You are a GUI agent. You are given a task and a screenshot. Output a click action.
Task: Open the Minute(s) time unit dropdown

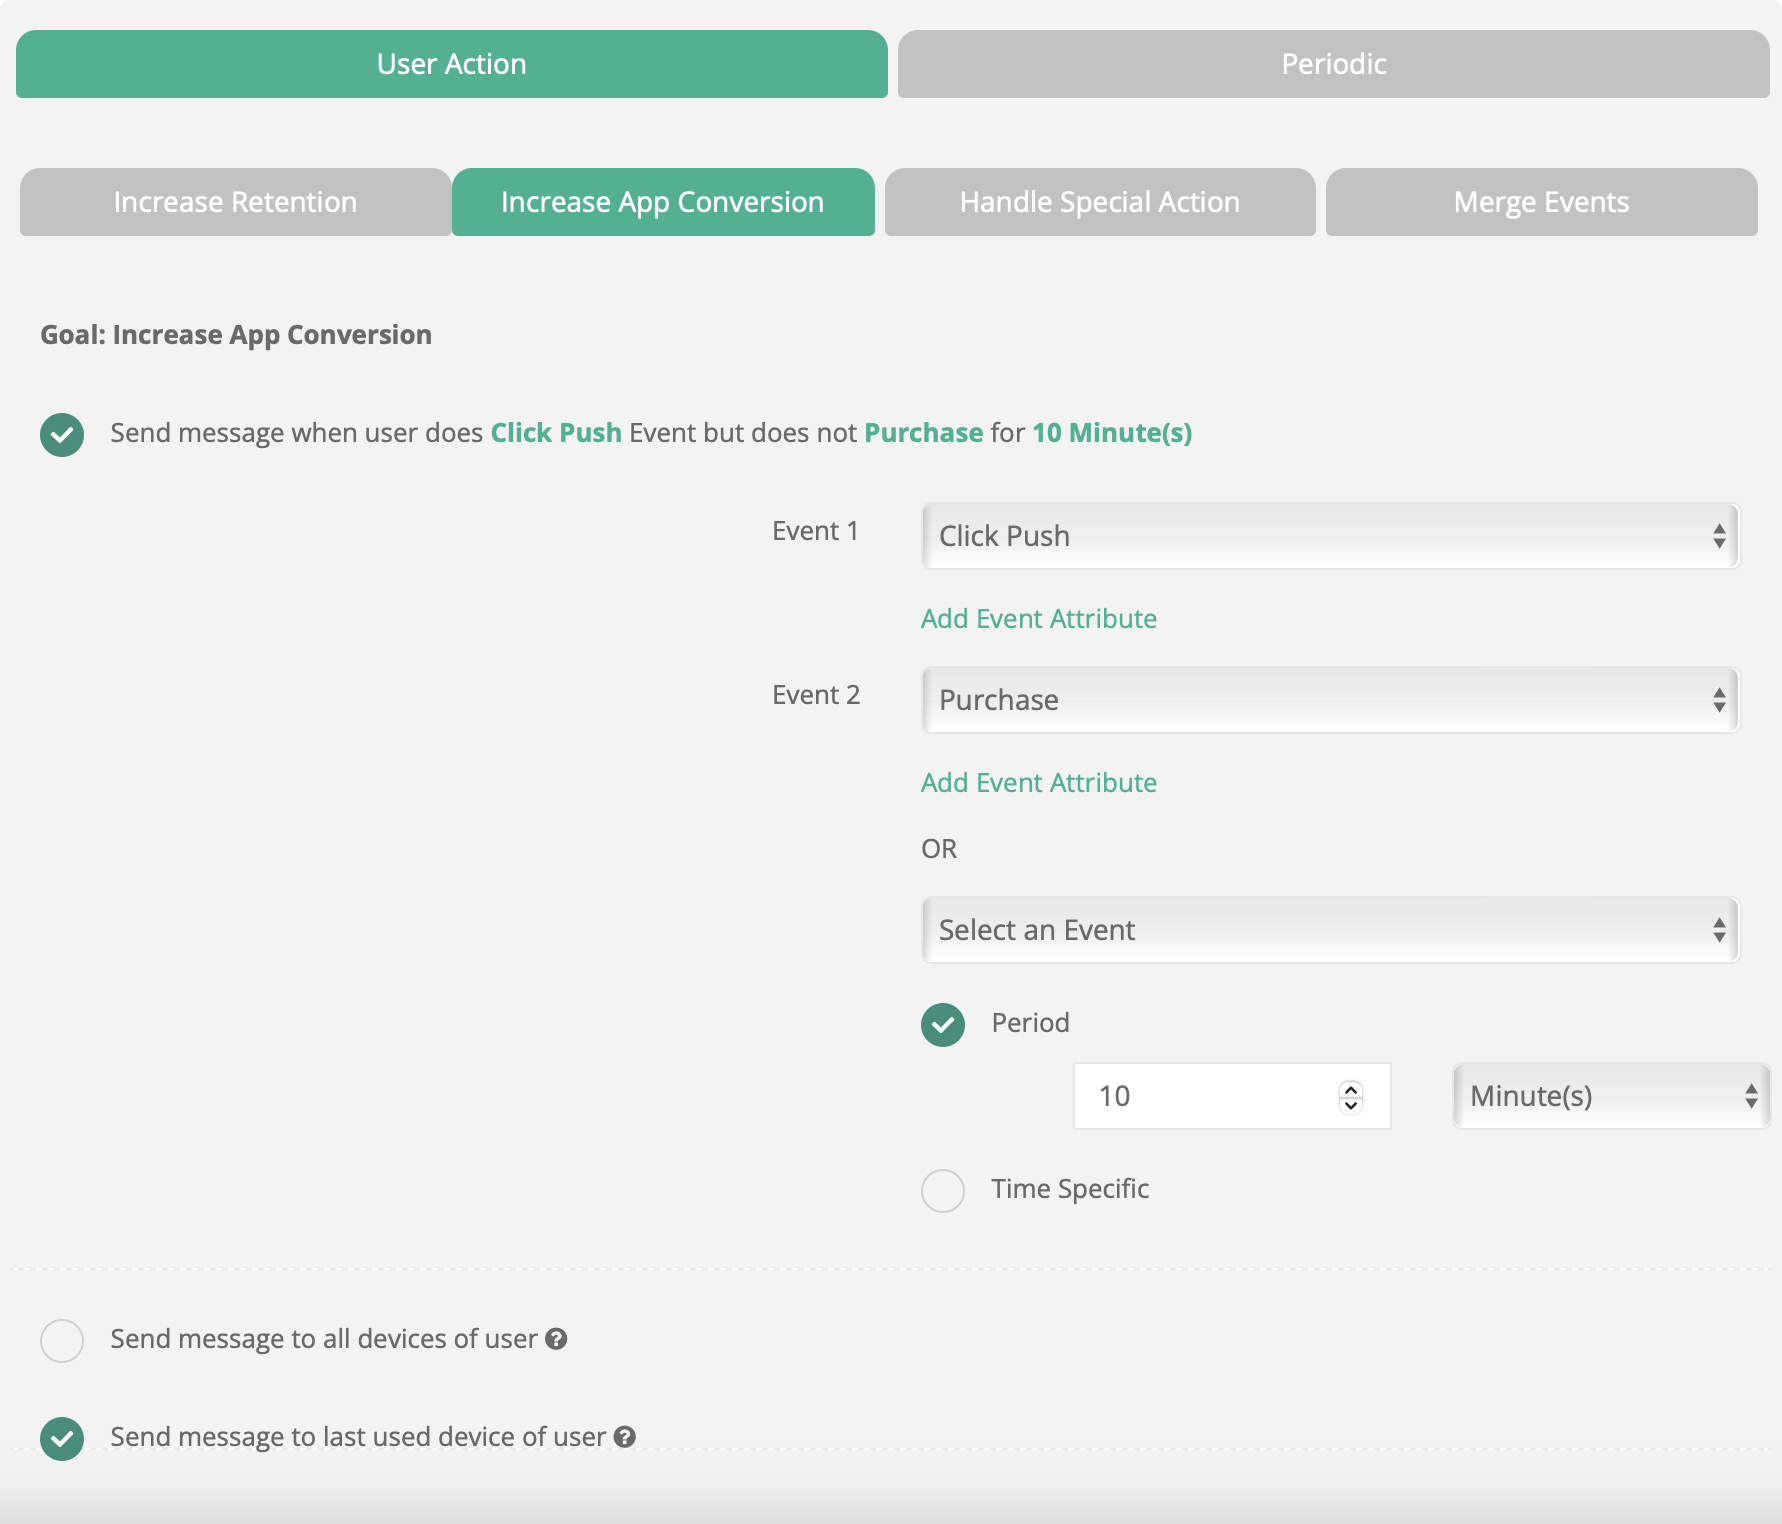click(x=1610, y=1096)
